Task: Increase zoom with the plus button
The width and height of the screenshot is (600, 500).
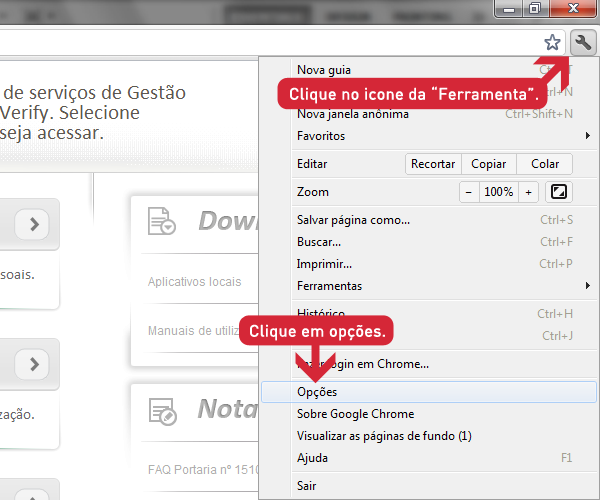Action: coord(528,191)
